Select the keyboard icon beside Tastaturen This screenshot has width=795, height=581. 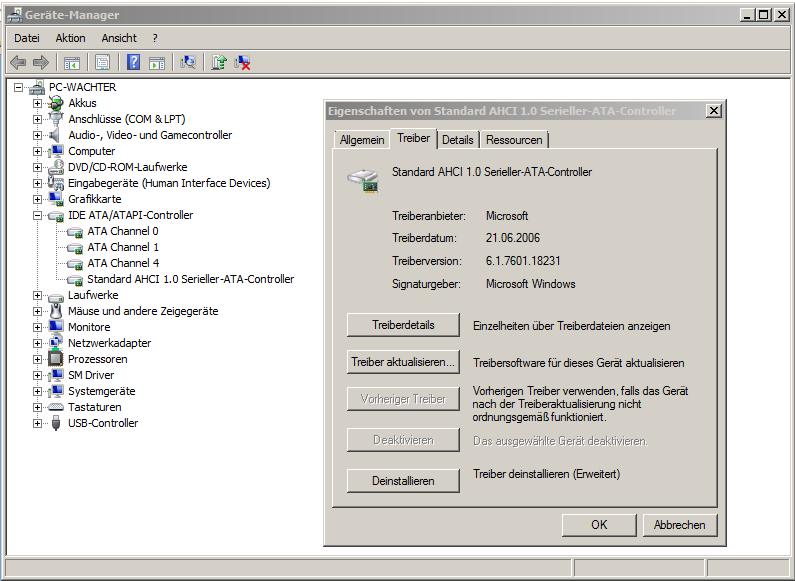tap(56, 407)
